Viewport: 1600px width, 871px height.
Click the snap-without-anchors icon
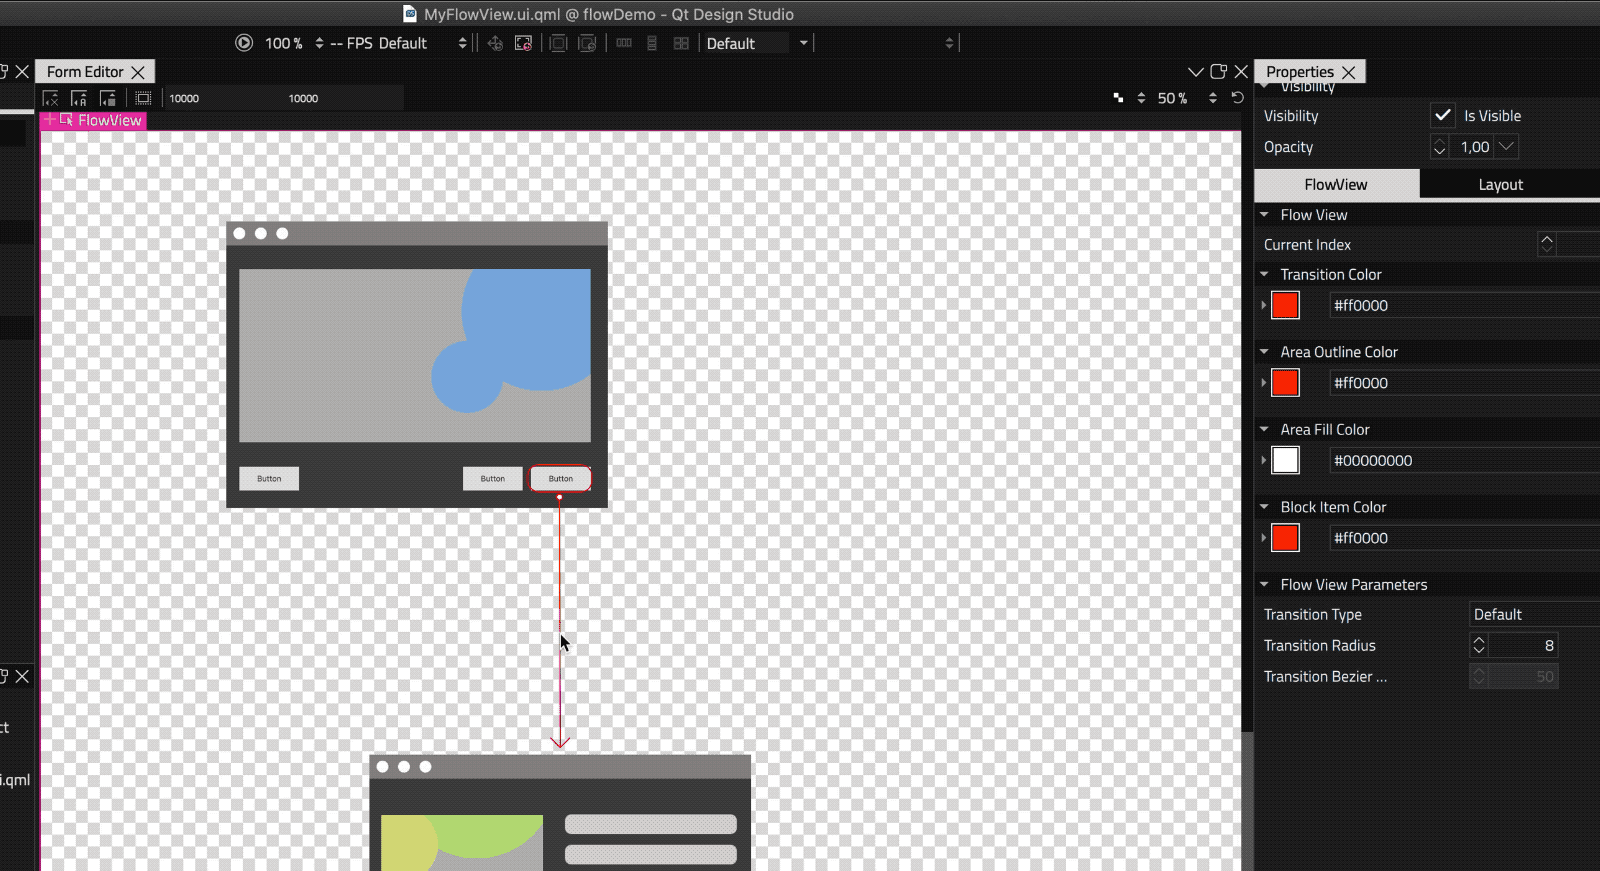[x=108, y=98]
